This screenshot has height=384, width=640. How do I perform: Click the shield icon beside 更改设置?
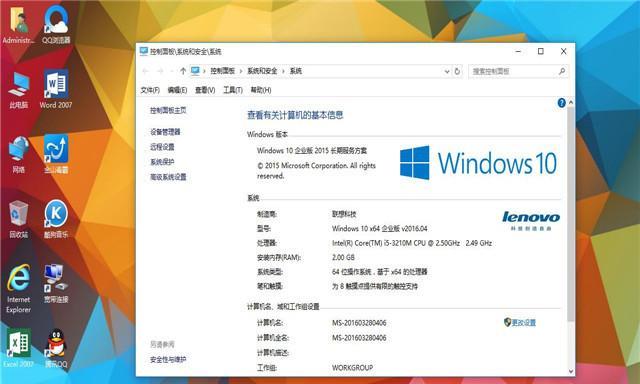tap(507, 322)
